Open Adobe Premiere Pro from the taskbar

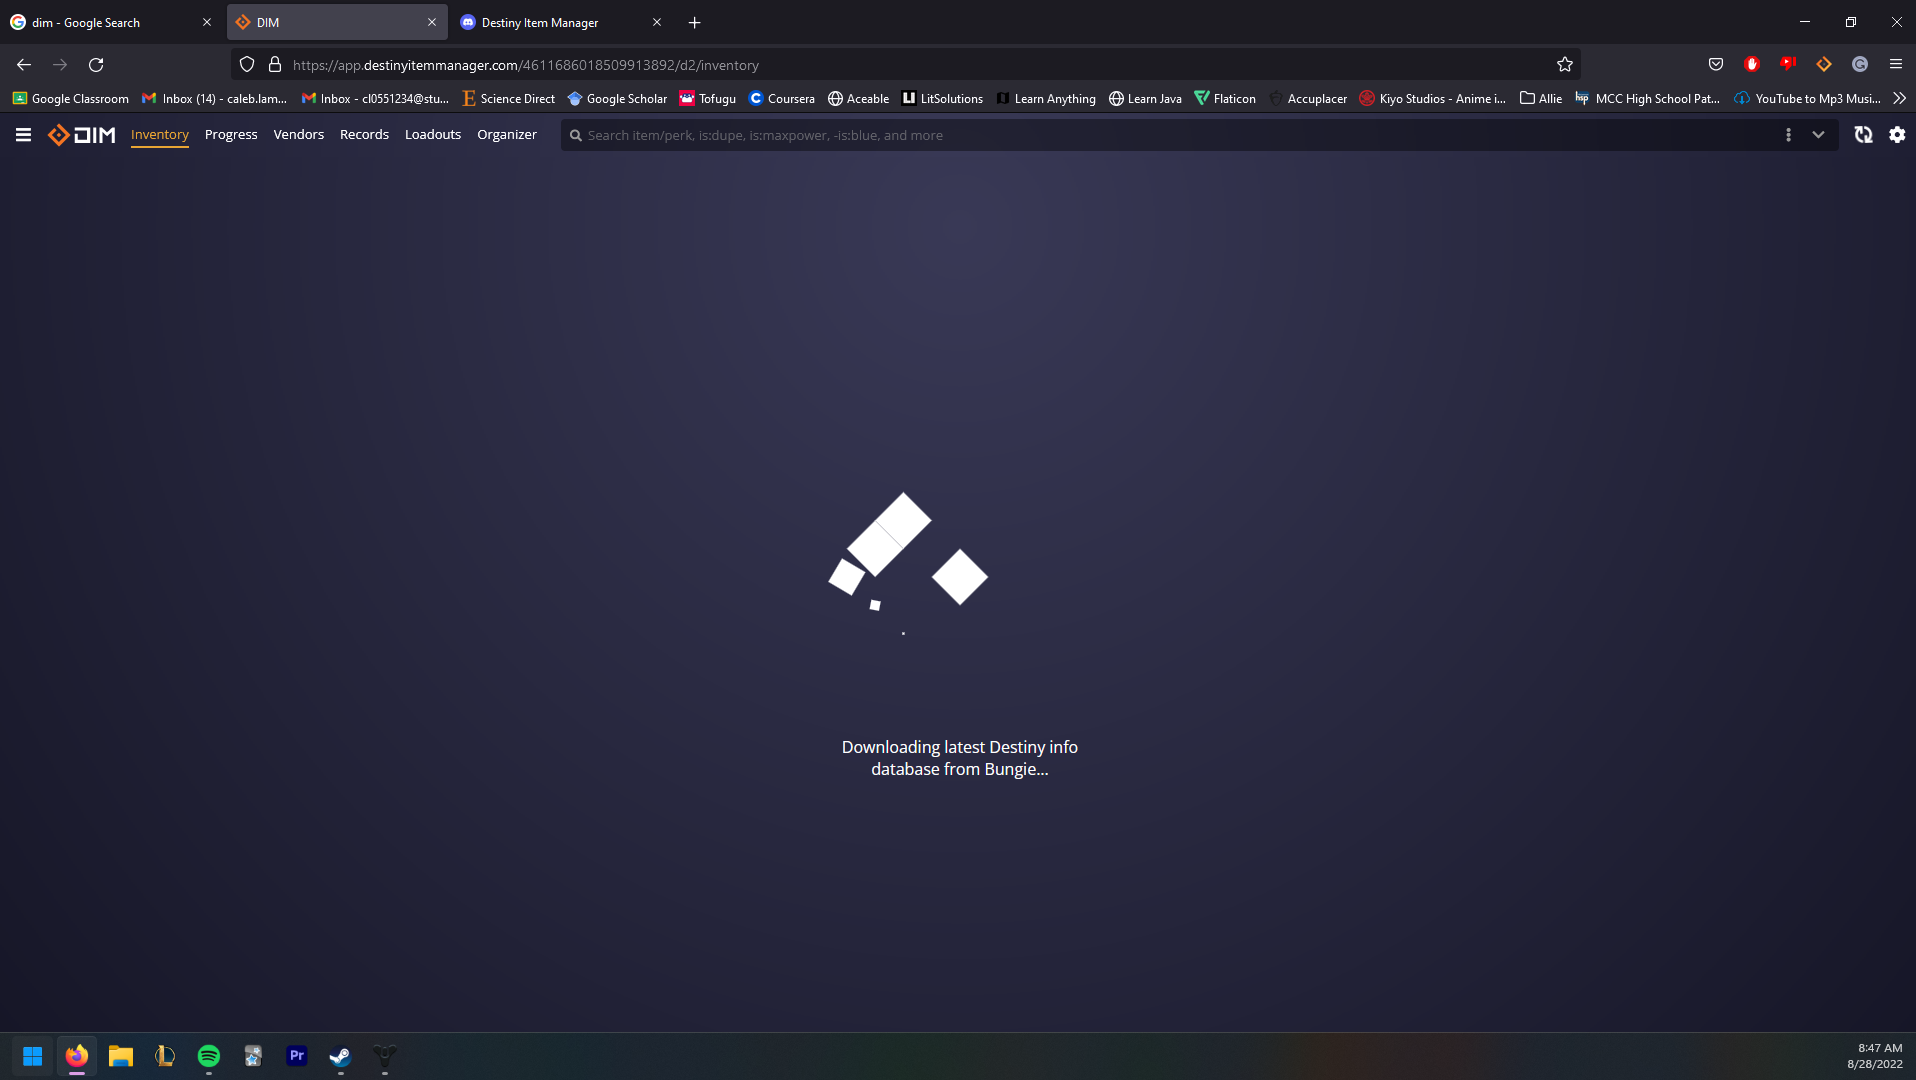296,1056
